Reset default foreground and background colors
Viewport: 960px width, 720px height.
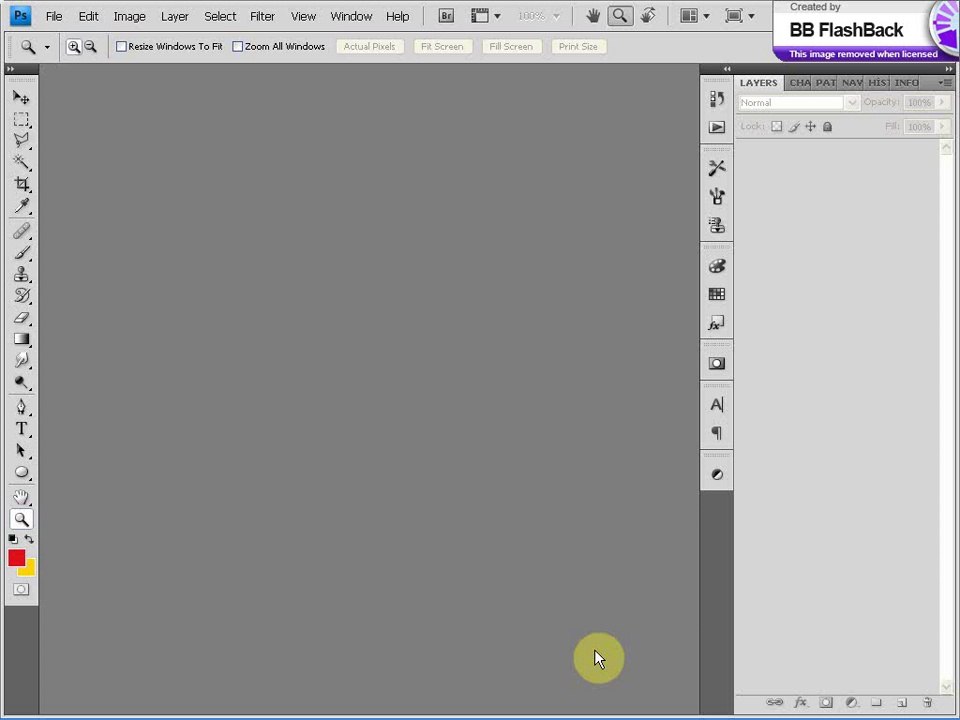tap(13, 539)
